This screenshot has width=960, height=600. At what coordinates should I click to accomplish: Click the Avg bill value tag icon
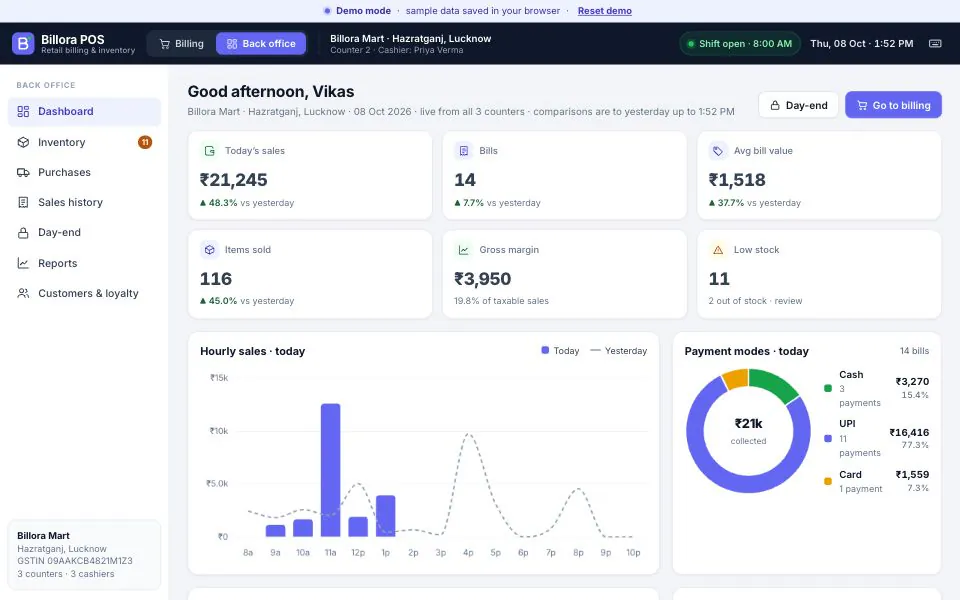click(718, 151)
